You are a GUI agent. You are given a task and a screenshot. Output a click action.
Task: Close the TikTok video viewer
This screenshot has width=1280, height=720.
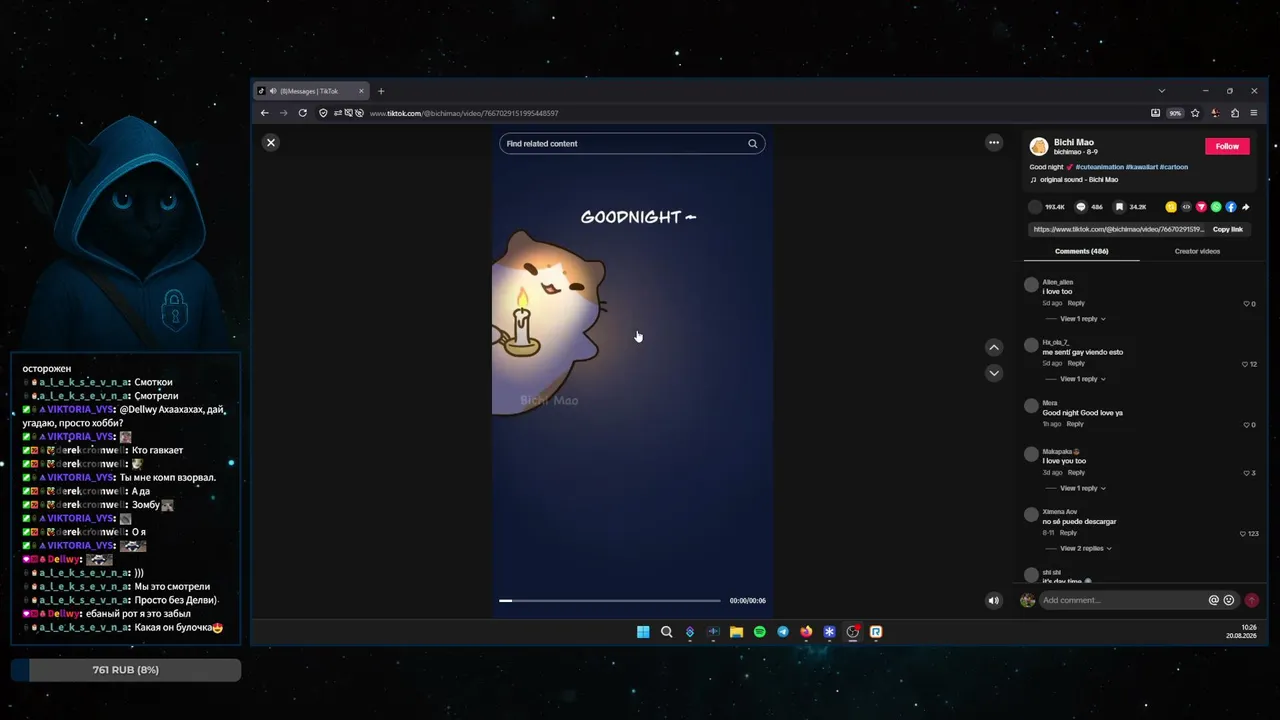click(x=270, y=143)
